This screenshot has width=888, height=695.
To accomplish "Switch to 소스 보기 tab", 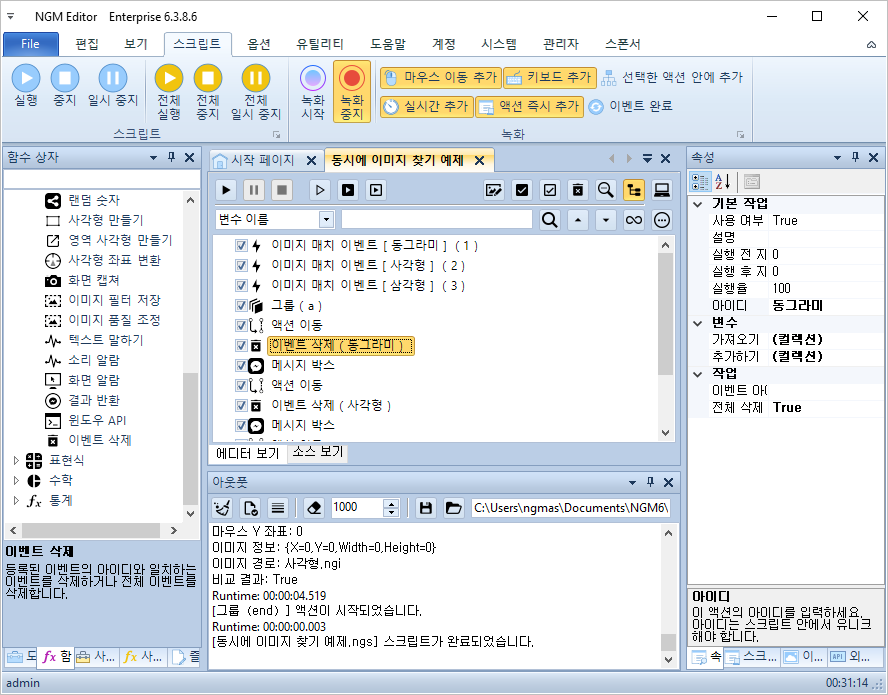I will pyautogui.click(x=318, y=452).
